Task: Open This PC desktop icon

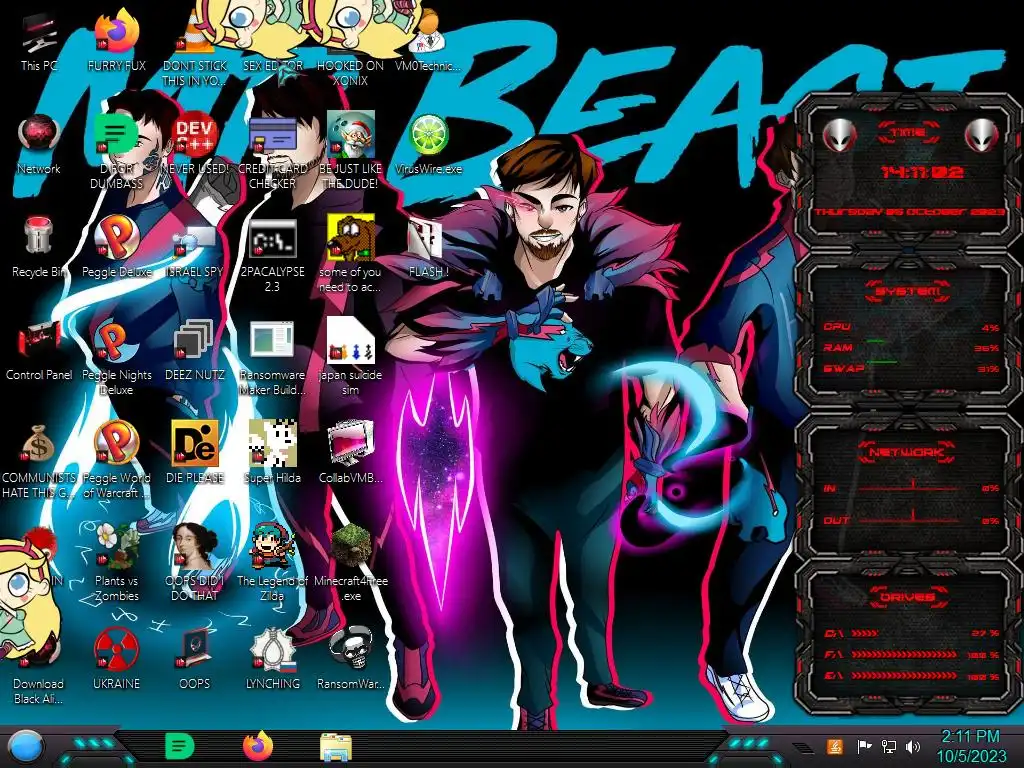Action: pos(39,42)
